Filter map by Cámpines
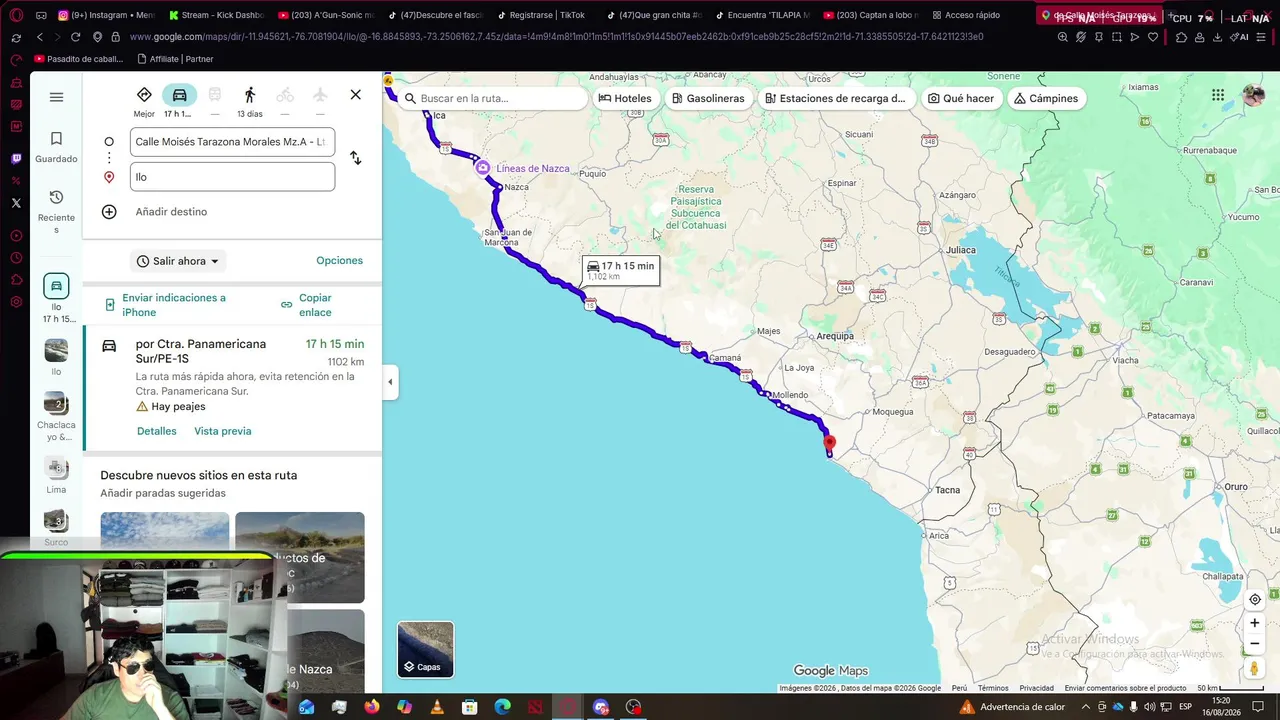The image size is (1280, 720). pos(1046,98)
